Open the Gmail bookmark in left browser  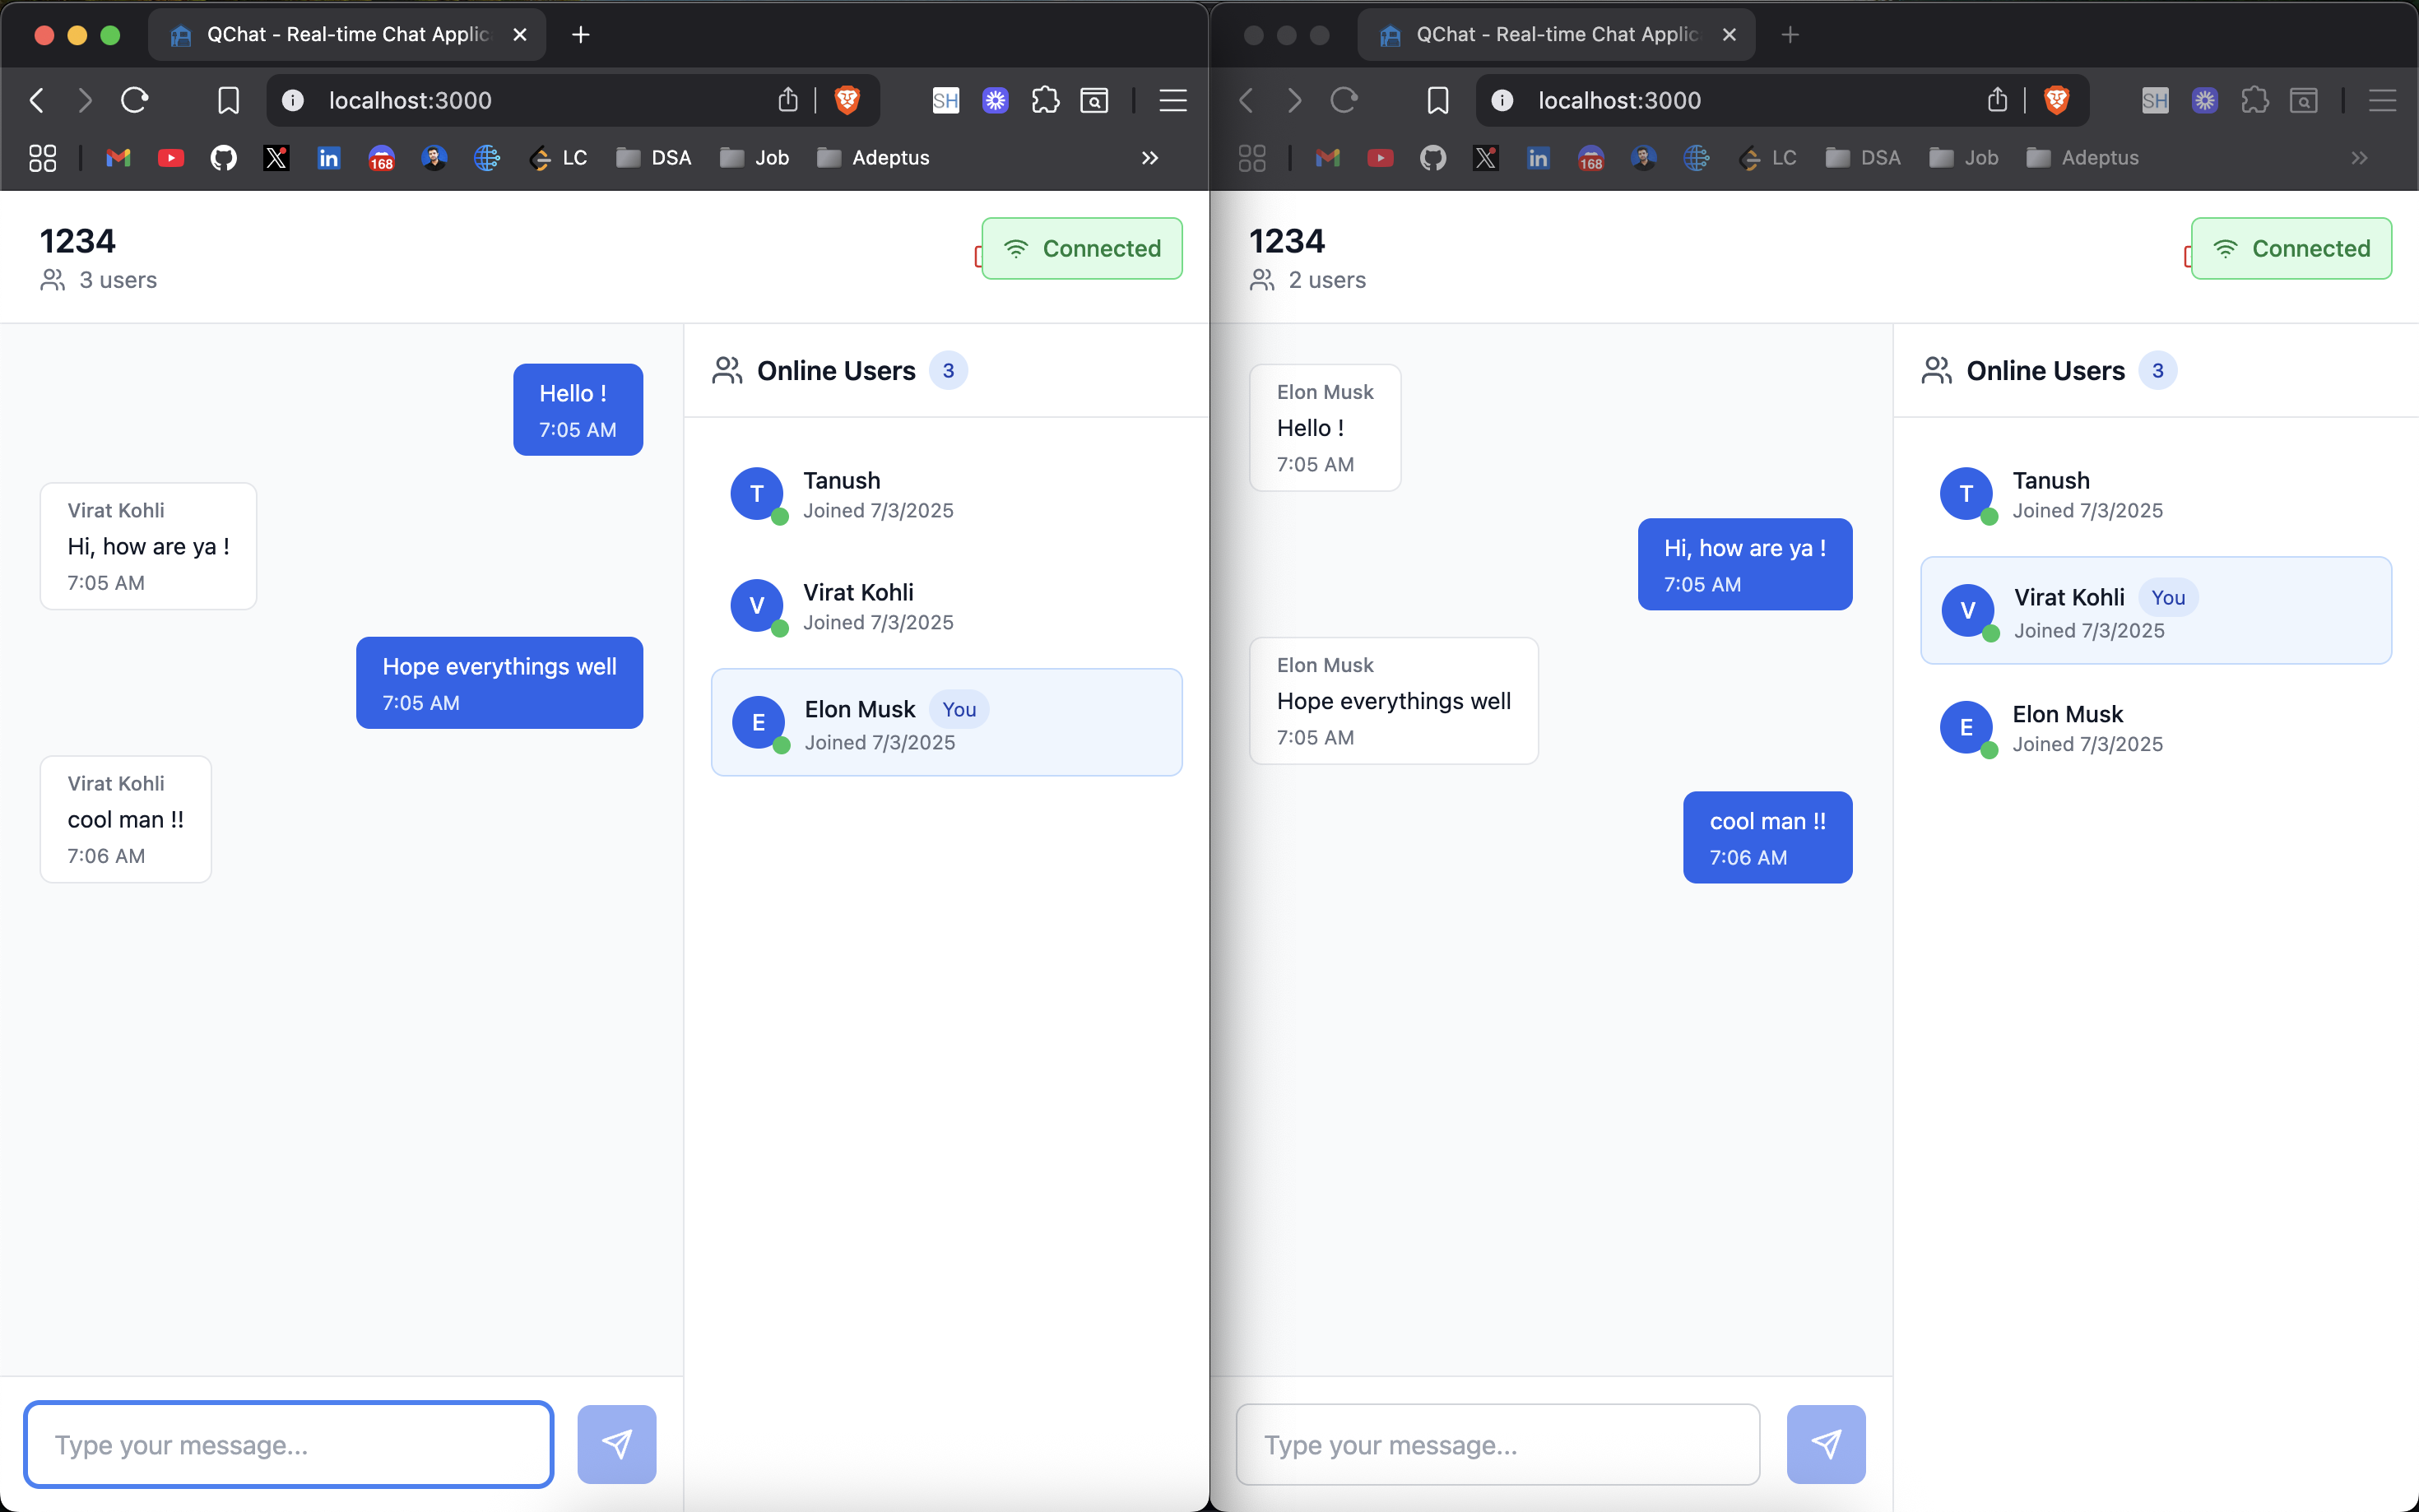tap(118, 158)
